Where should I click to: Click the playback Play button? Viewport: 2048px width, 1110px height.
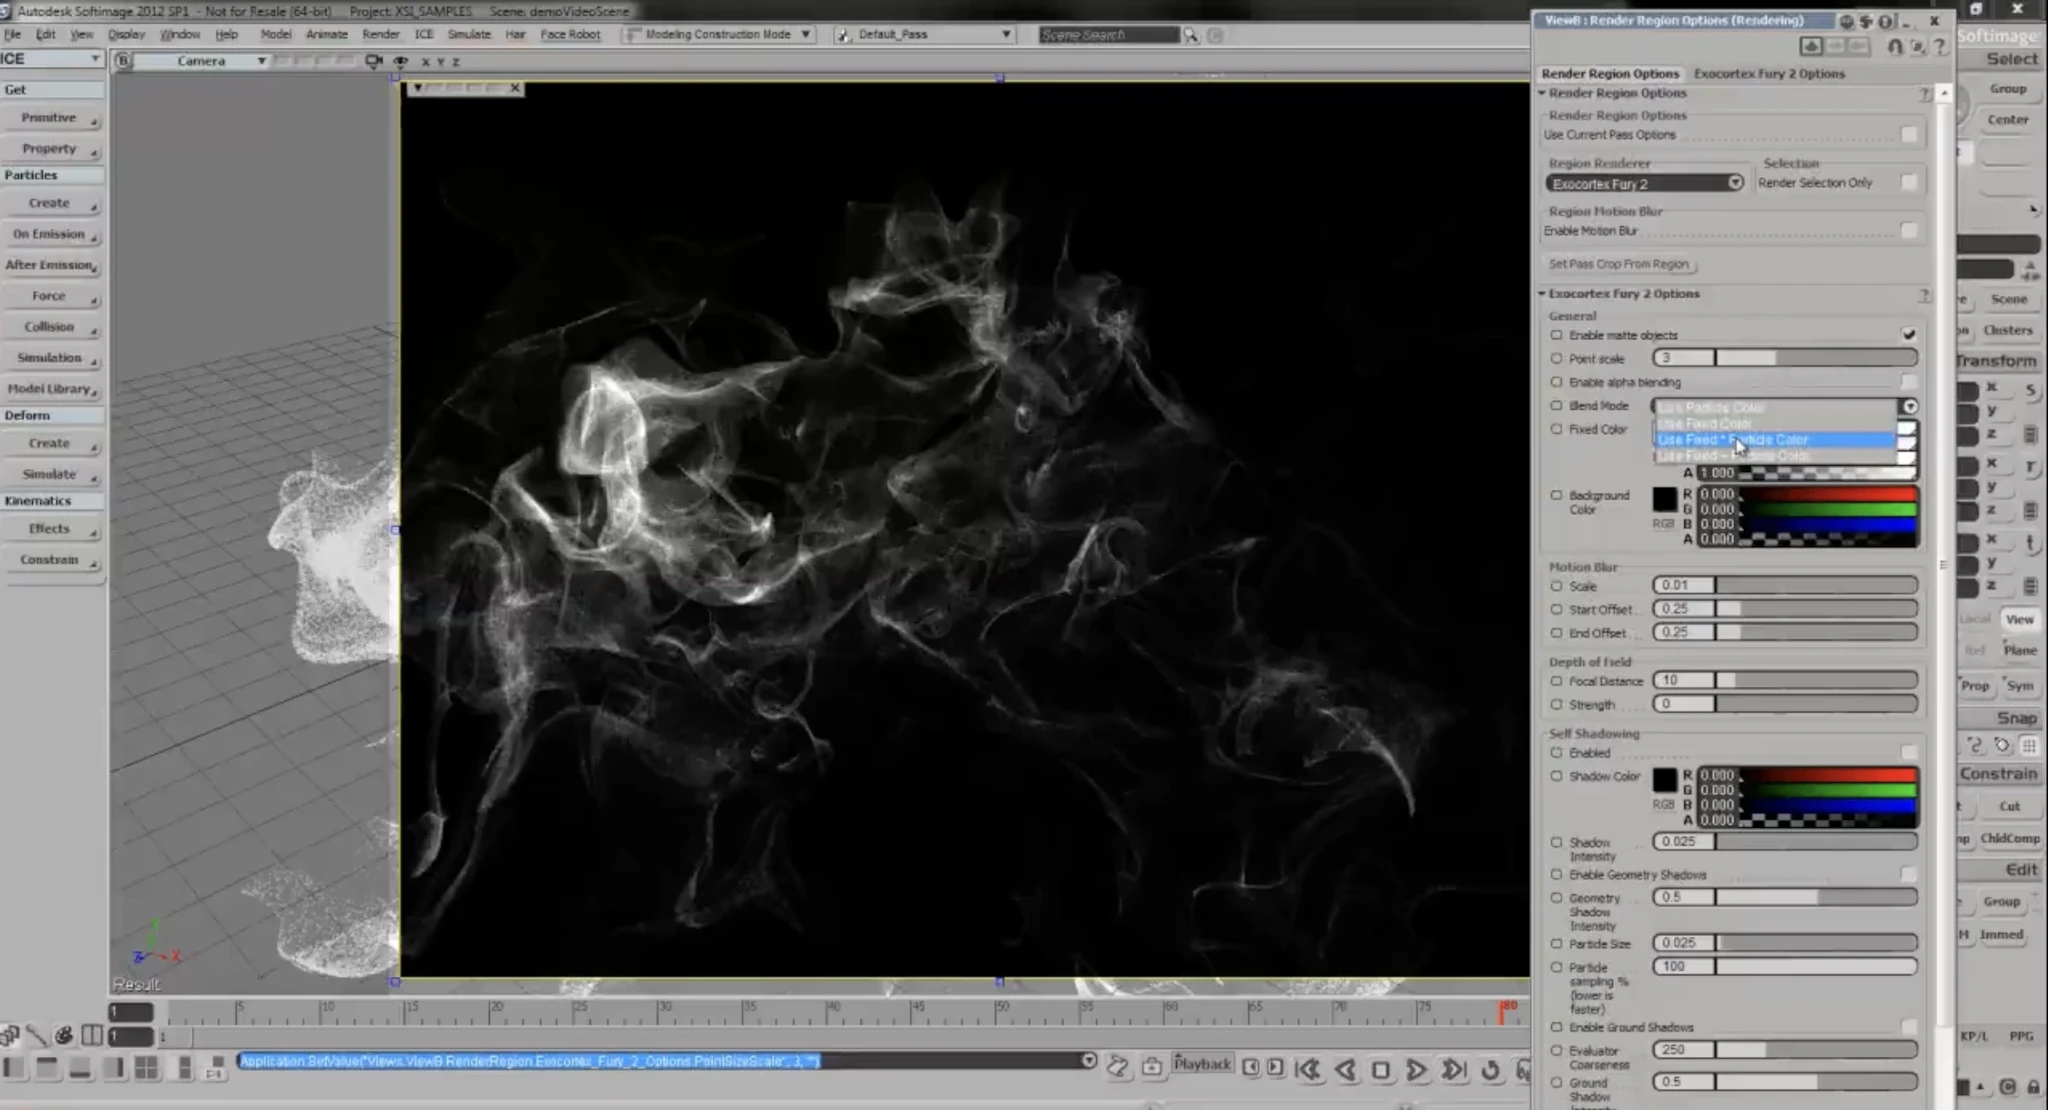[x=1418, y=1069]
